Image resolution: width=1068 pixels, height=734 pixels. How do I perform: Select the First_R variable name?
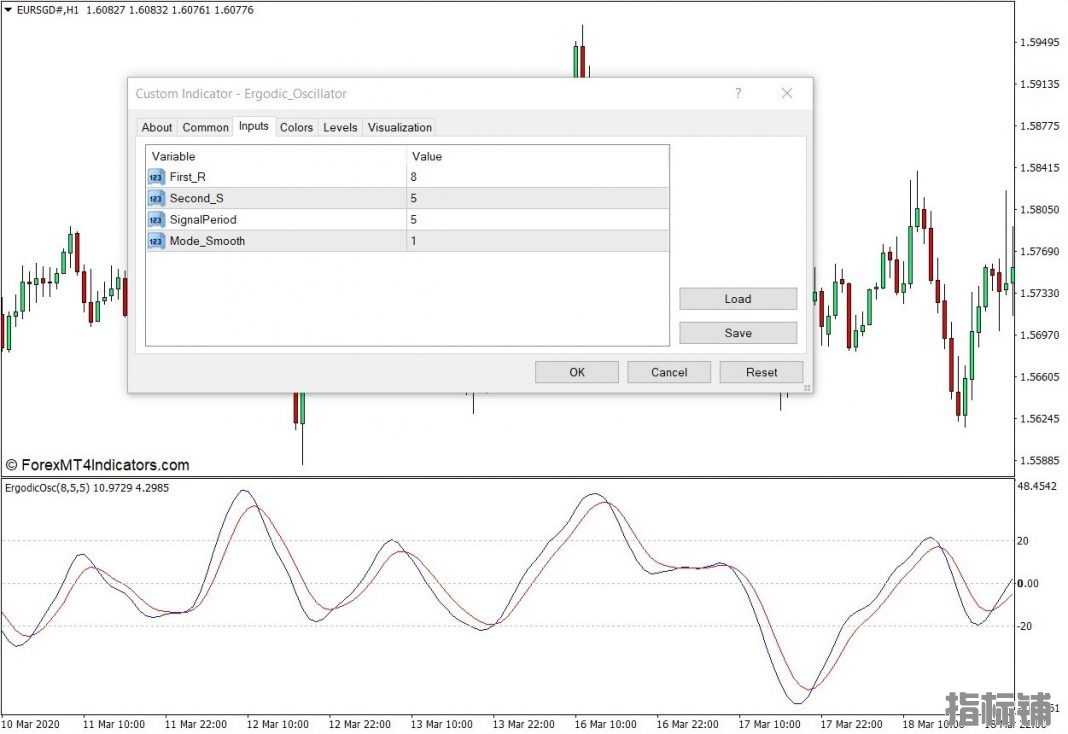pyautogui.click(x=187, y=177)
